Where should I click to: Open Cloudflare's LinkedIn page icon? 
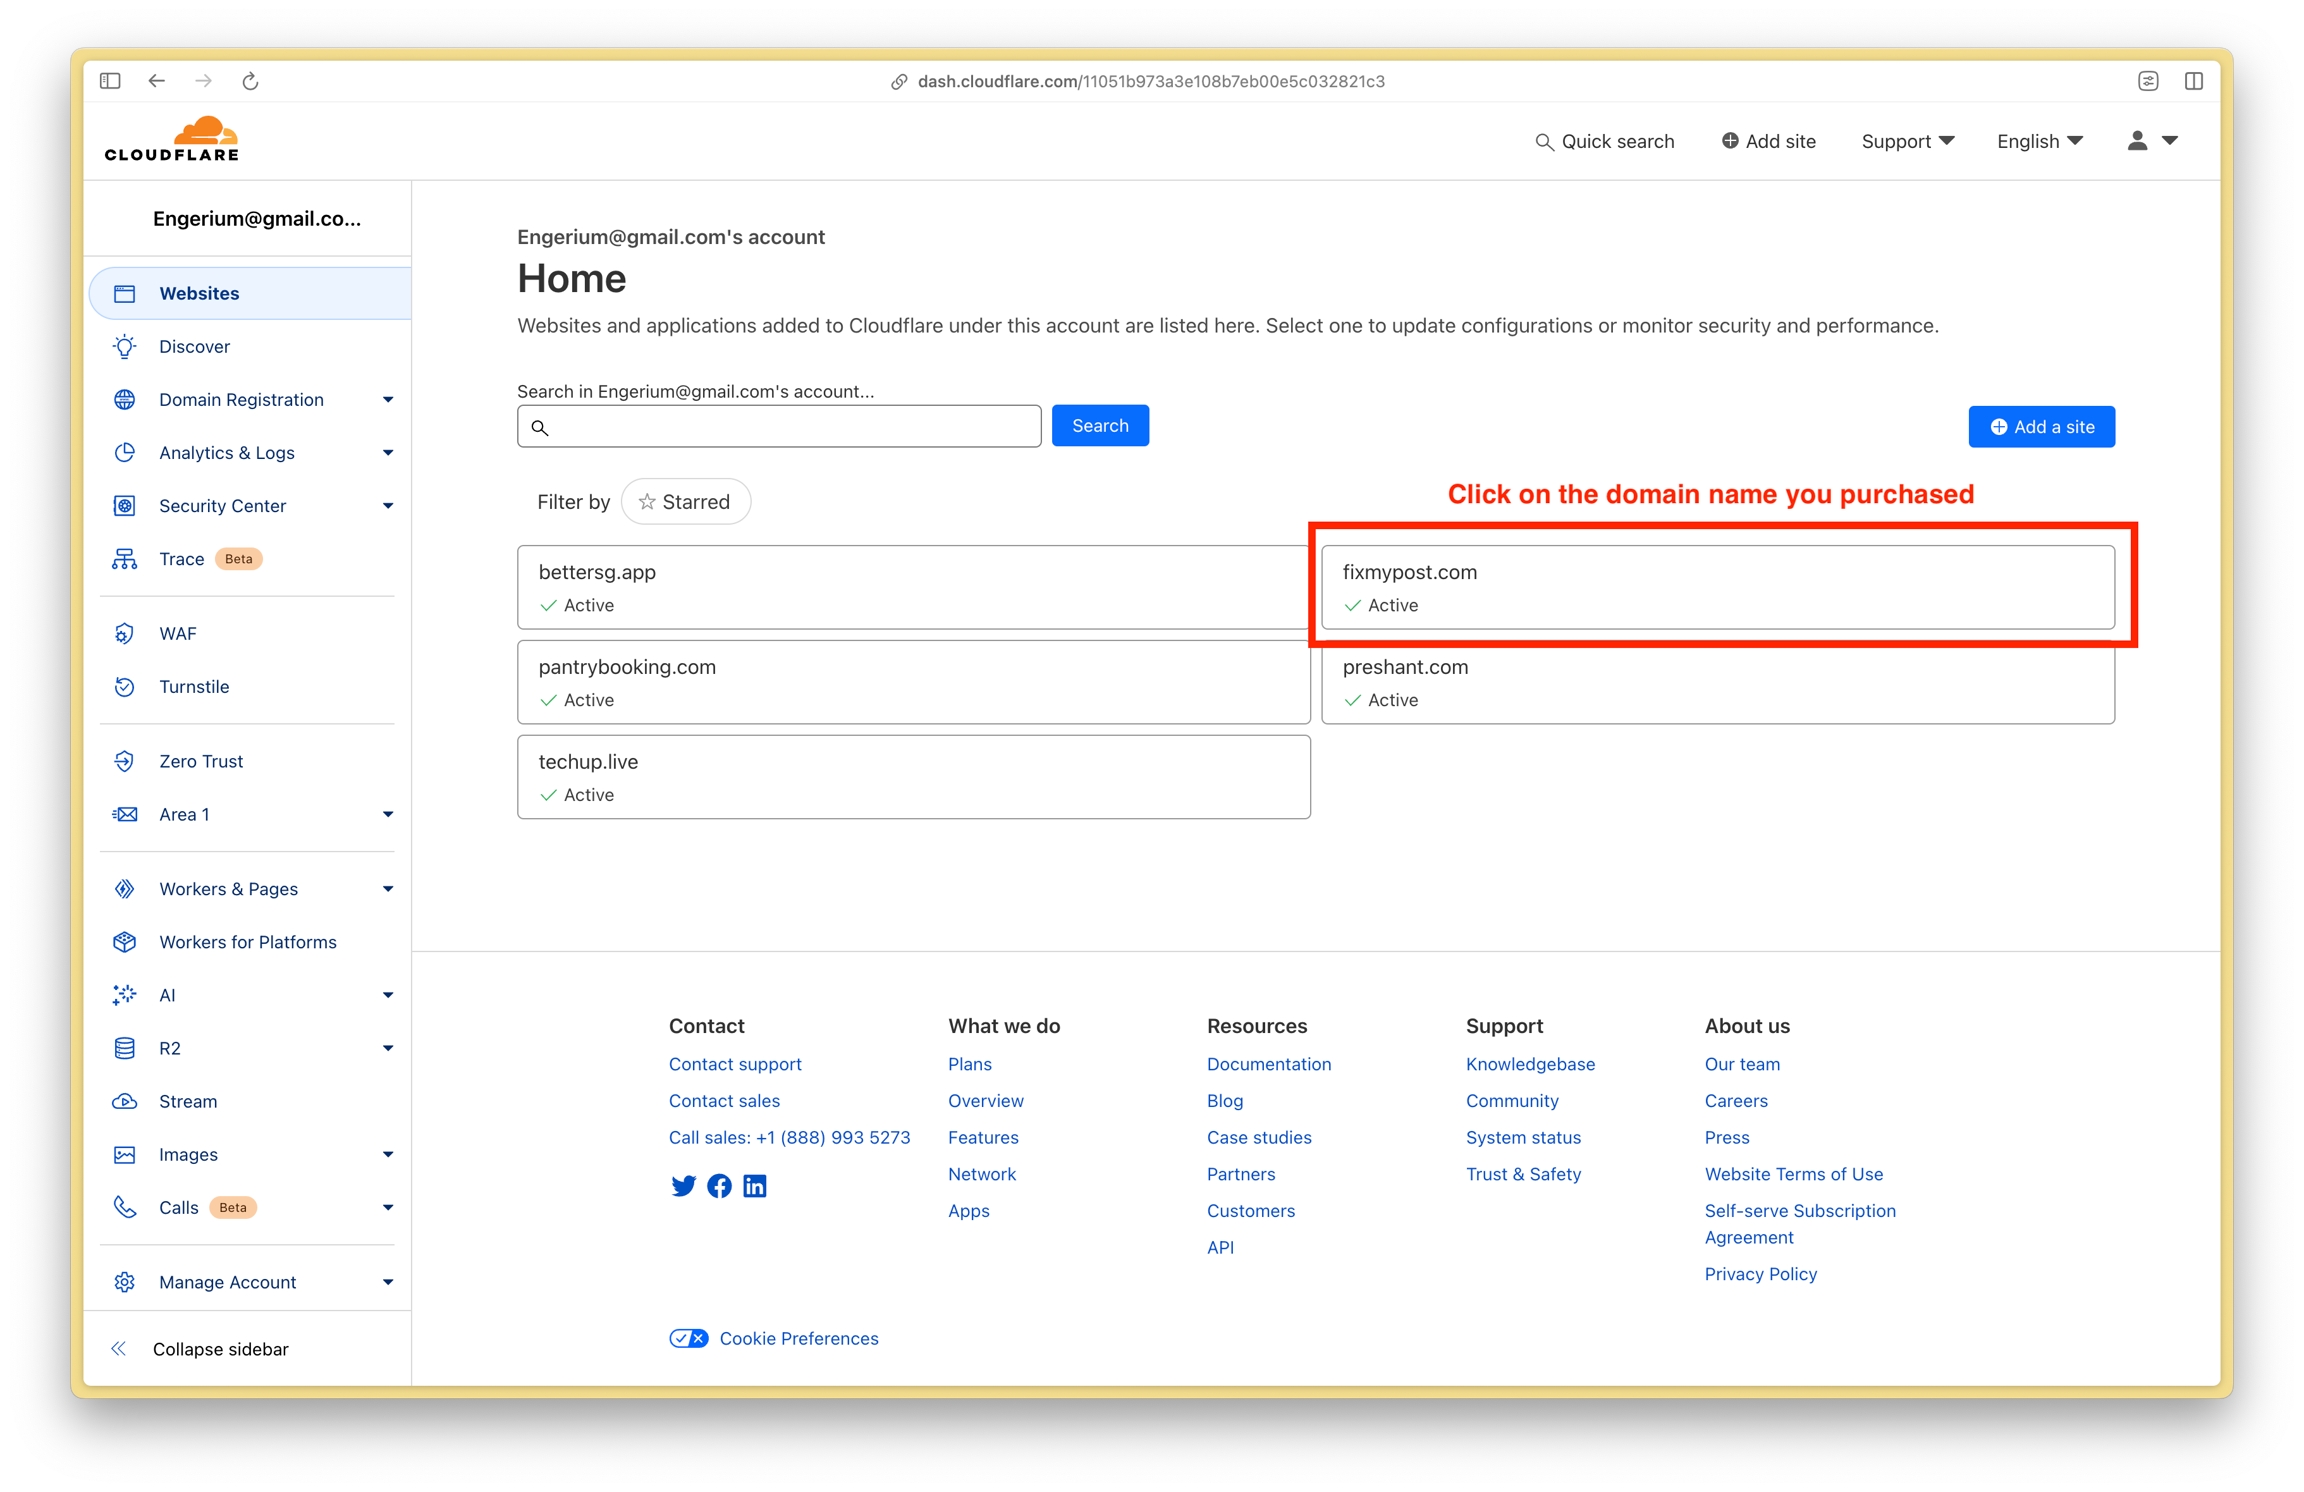pyautogui.click(x=755, y=1185)
